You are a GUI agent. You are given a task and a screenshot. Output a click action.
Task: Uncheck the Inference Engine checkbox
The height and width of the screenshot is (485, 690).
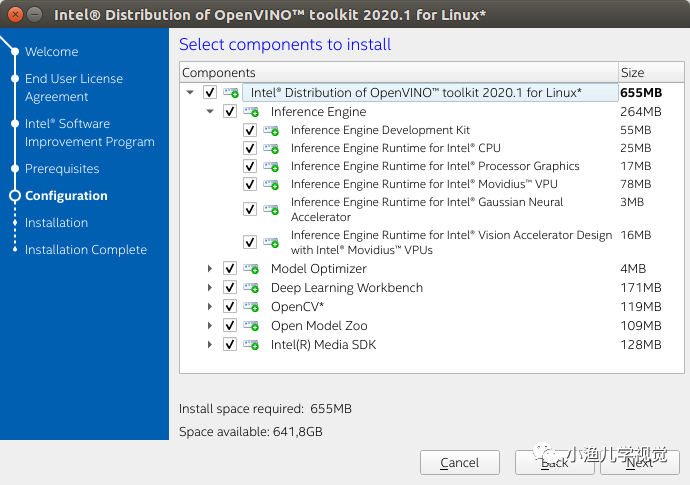[x=230, y=112]
